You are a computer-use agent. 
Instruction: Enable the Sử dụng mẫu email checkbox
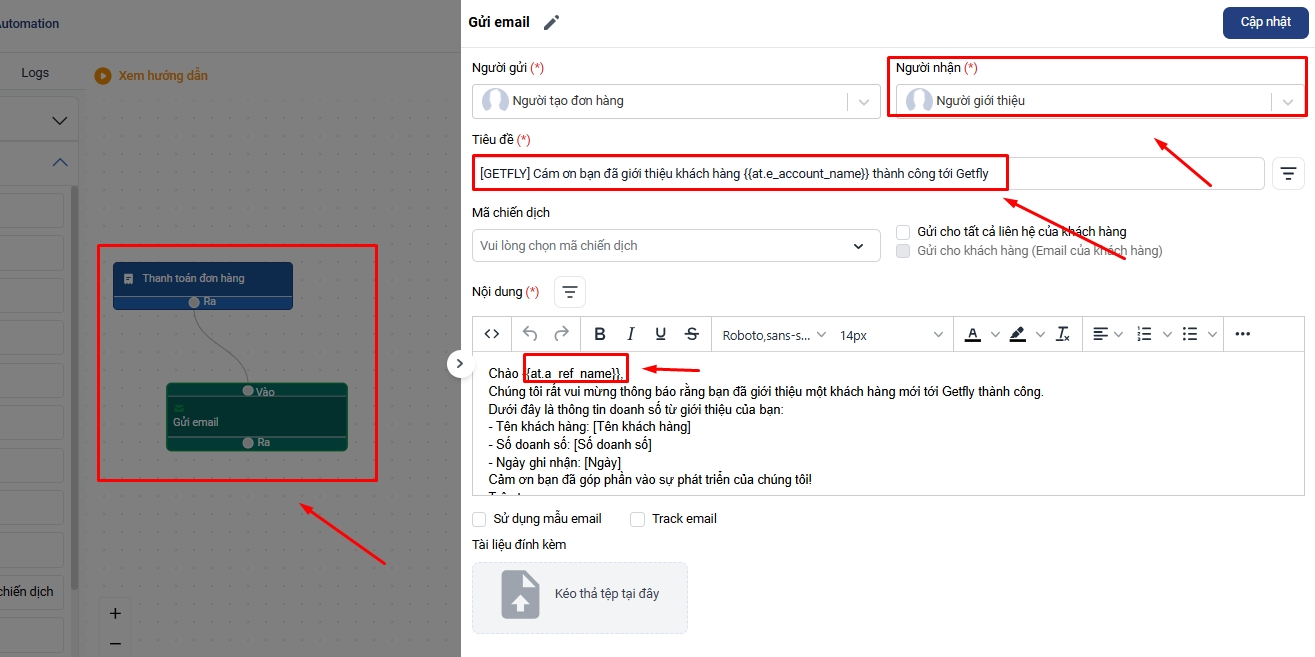[478, 519]
